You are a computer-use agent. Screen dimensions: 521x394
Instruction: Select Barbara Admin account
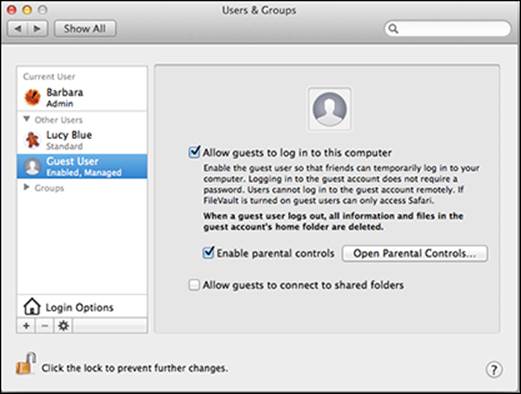pos(82,97)
